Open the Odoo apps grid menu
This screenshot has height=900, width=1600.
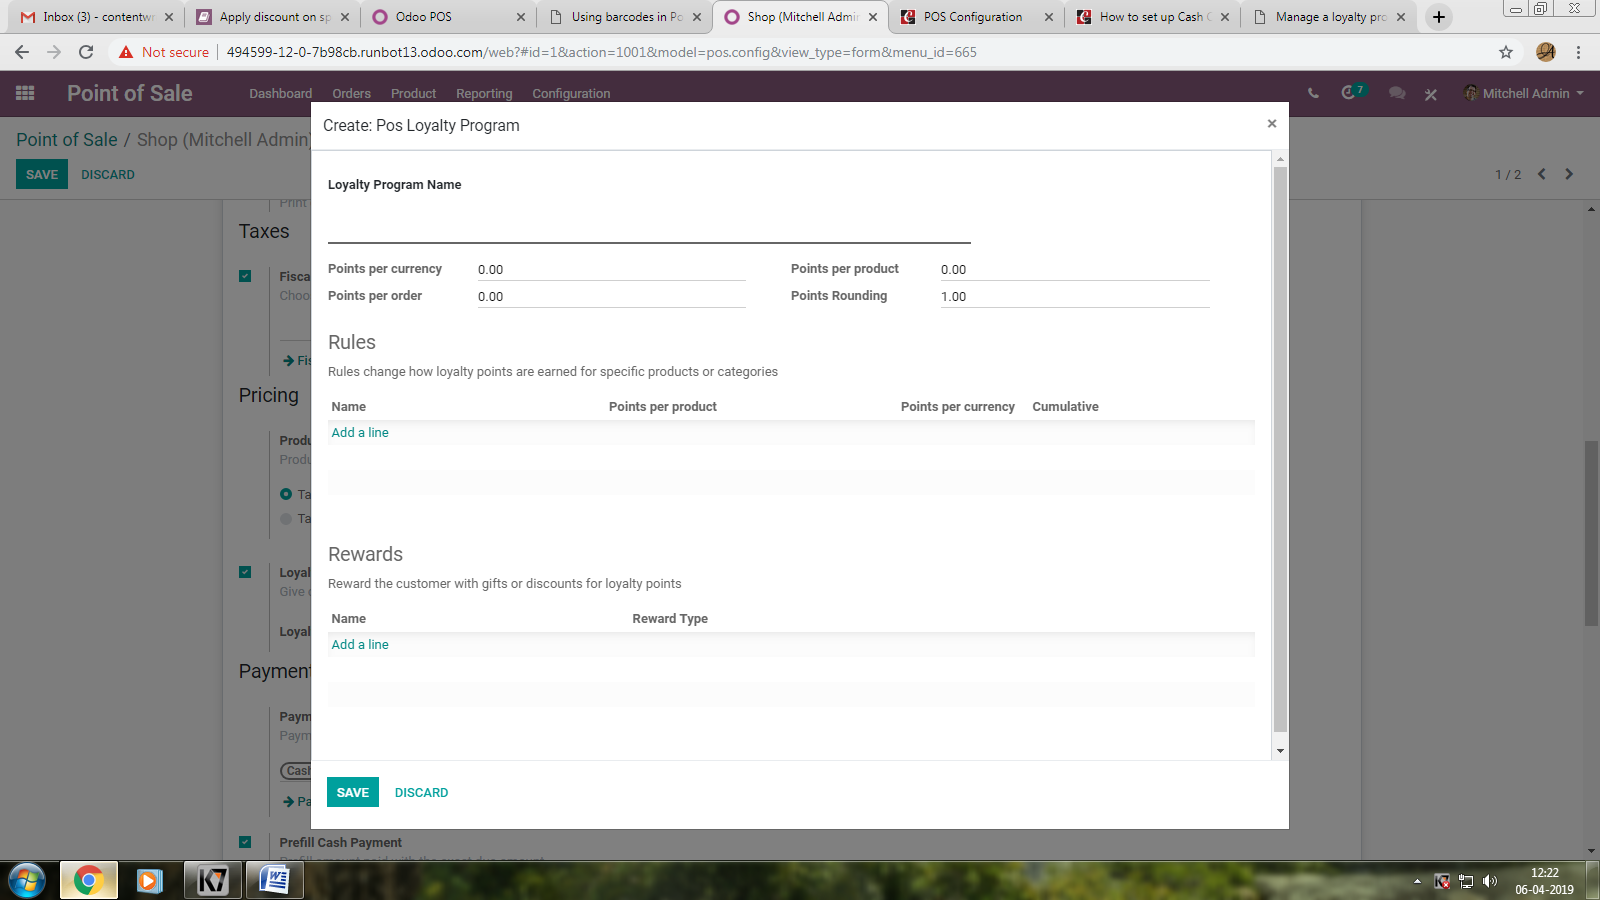(25, 93)
